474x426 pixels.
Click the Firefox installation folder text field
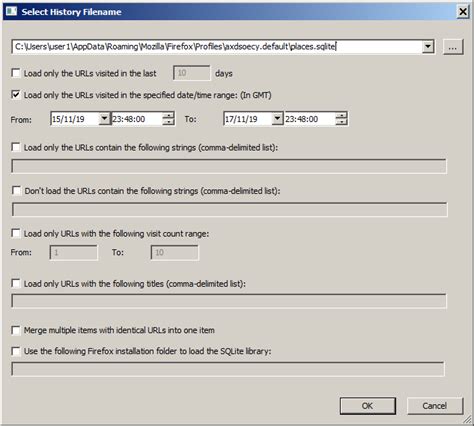[x=228, y=369]
